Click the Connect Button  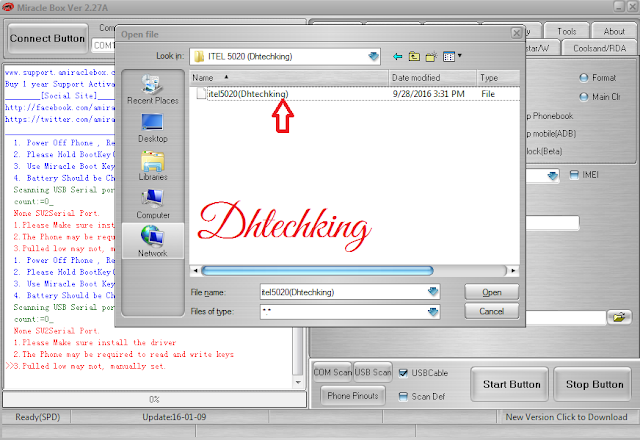tap(47, 38)
